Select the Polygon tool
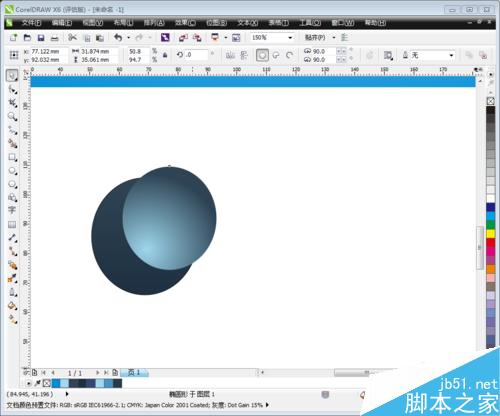 coord(13,184)
